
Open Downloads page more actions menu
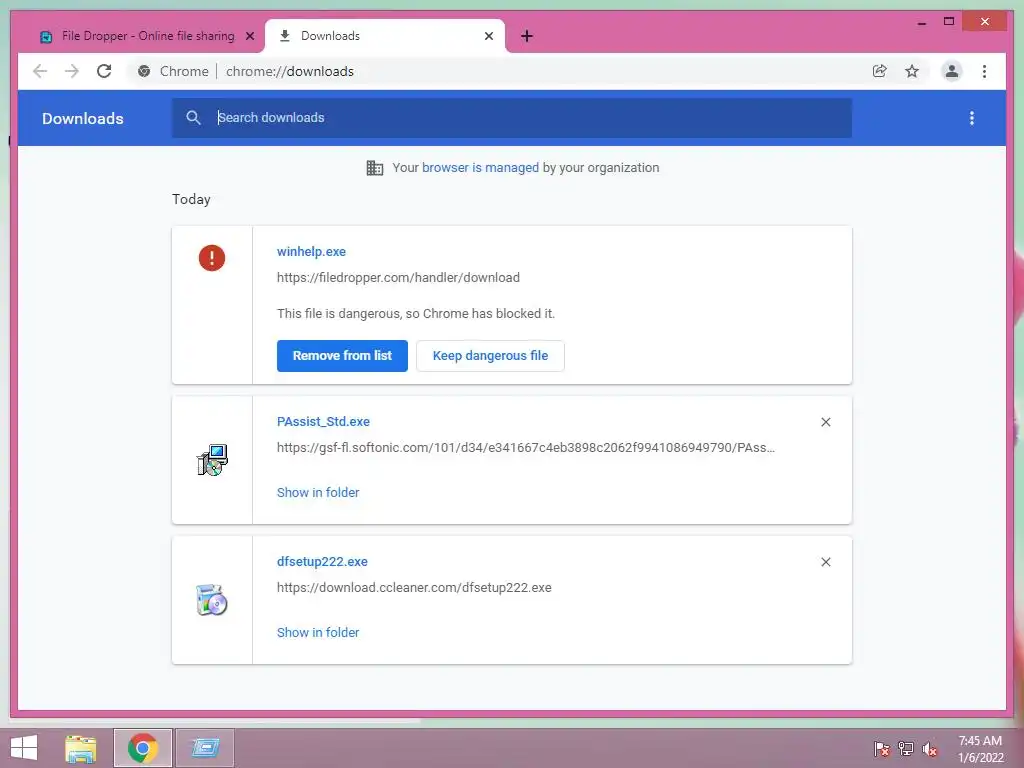[972, 118]
